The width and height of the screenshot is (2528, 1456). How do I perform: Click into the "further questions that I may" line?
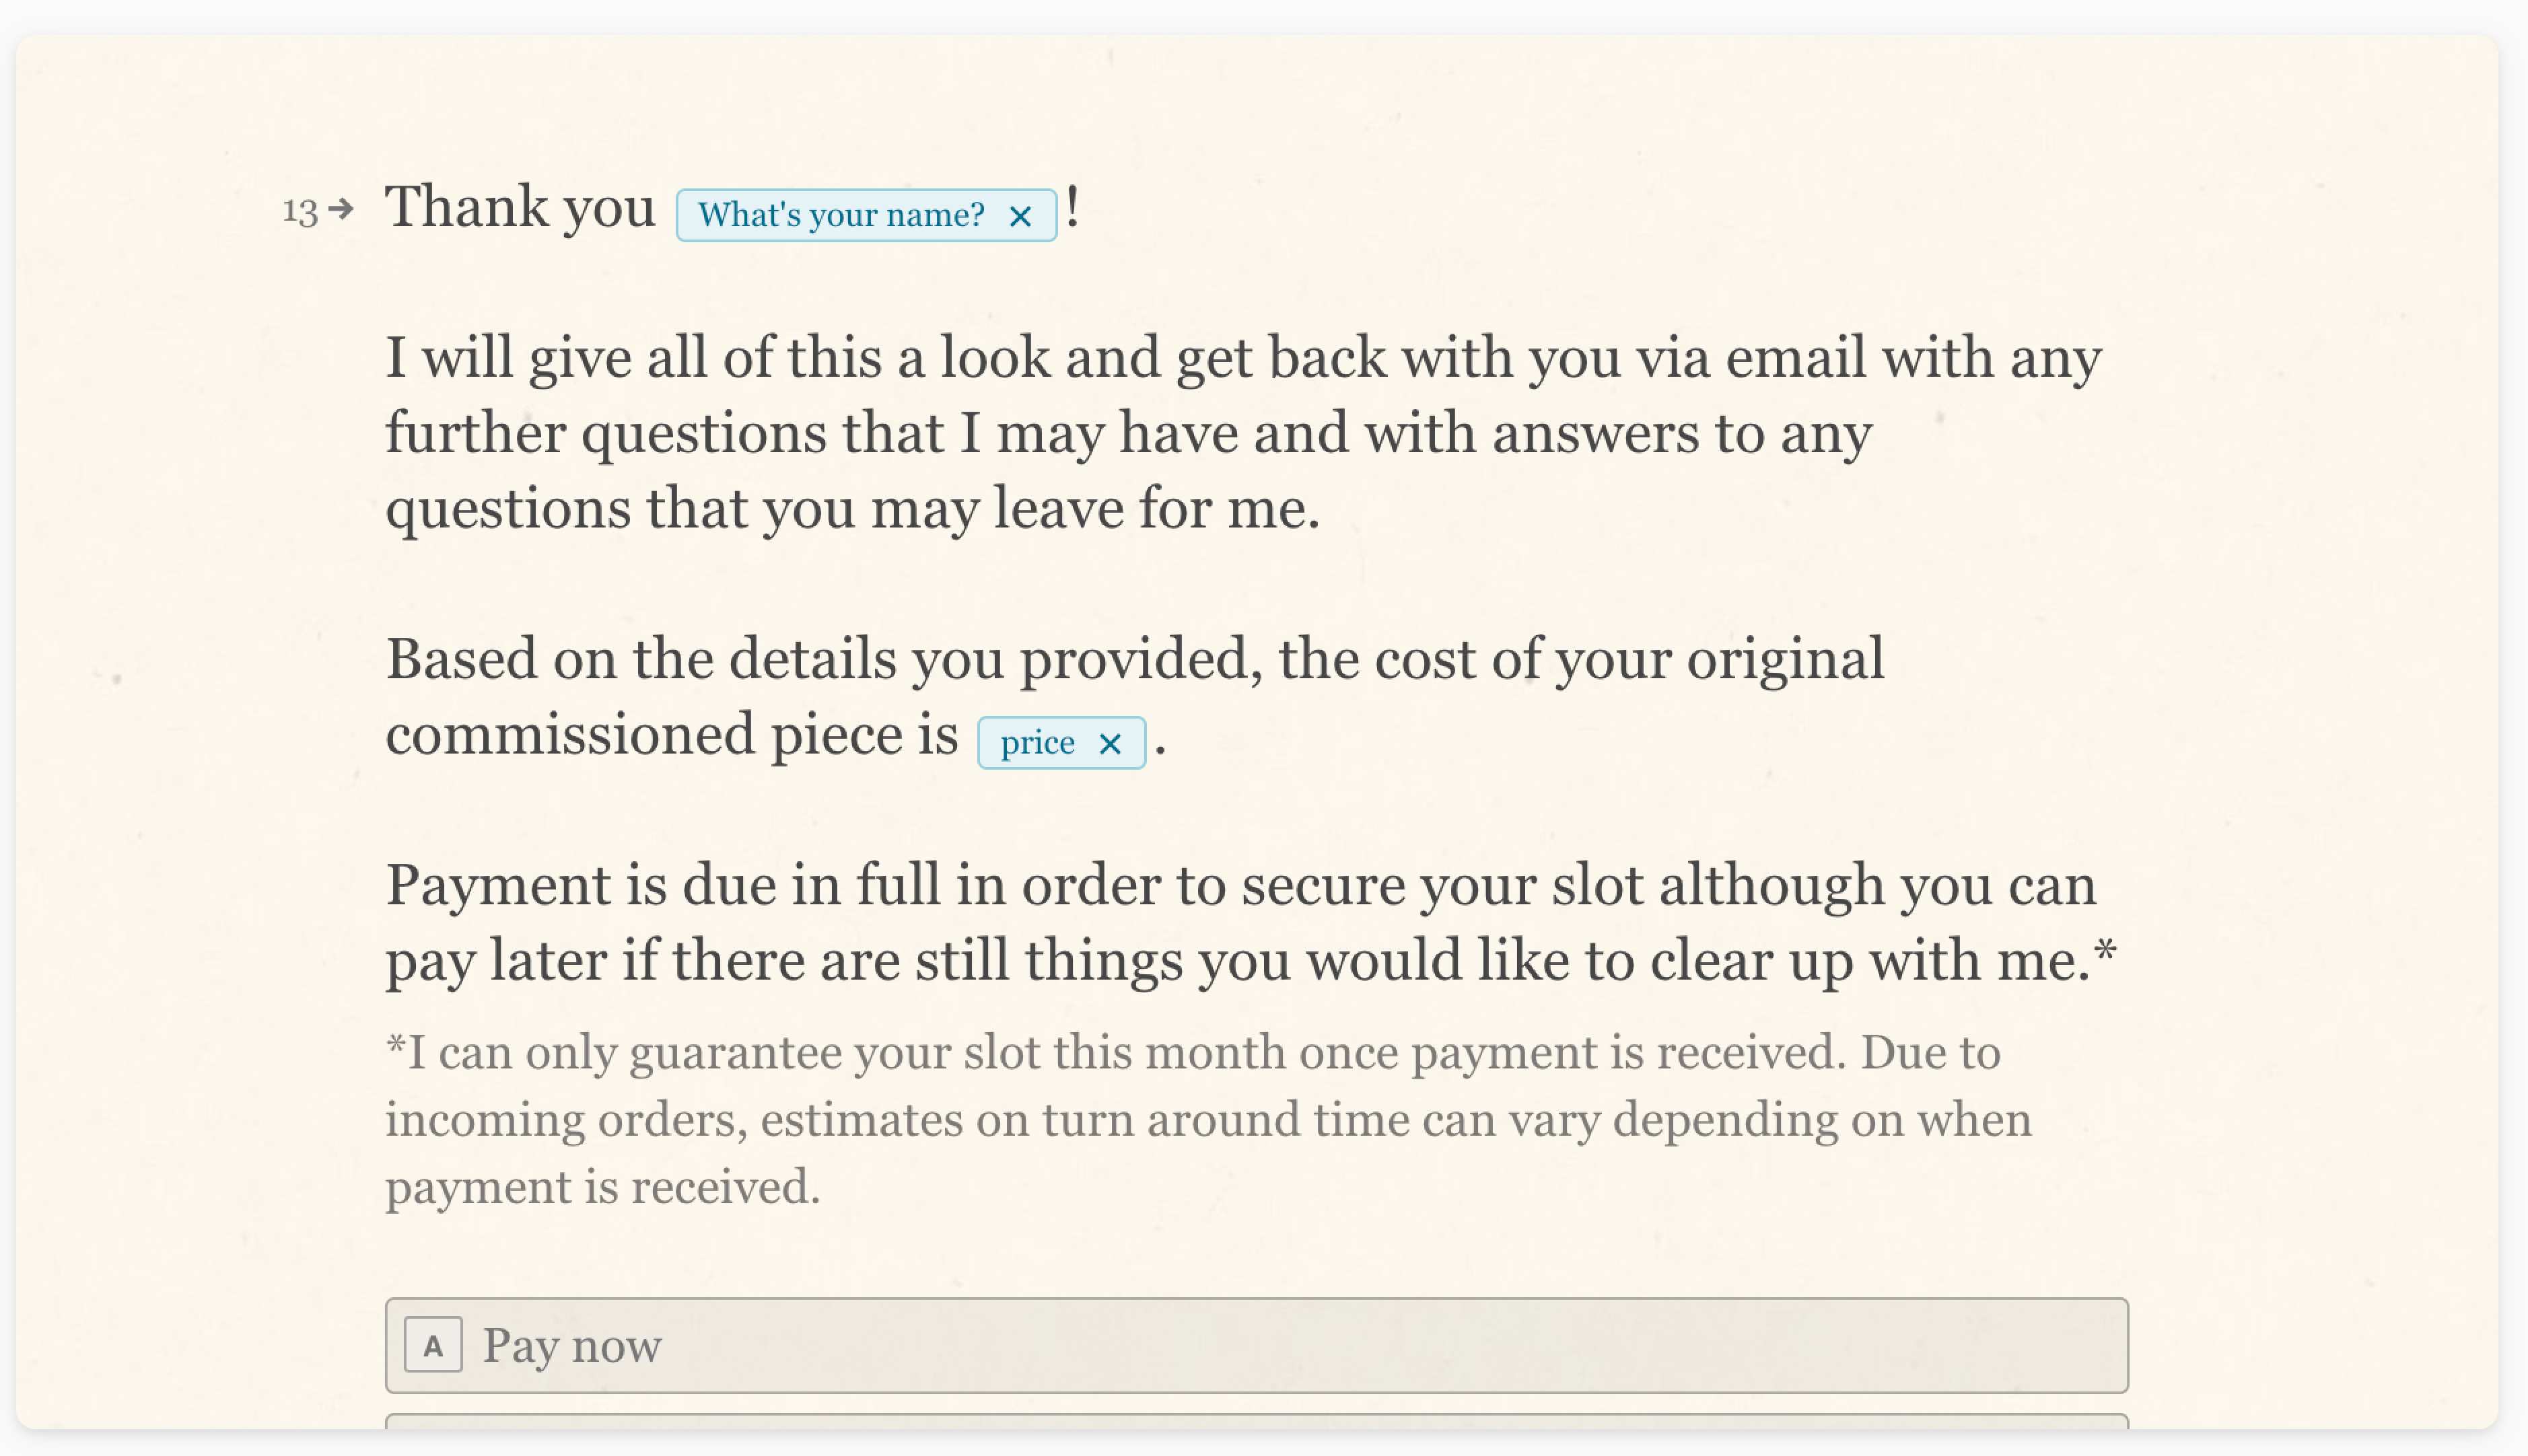pyautogui.click(x=1129, y=433)
